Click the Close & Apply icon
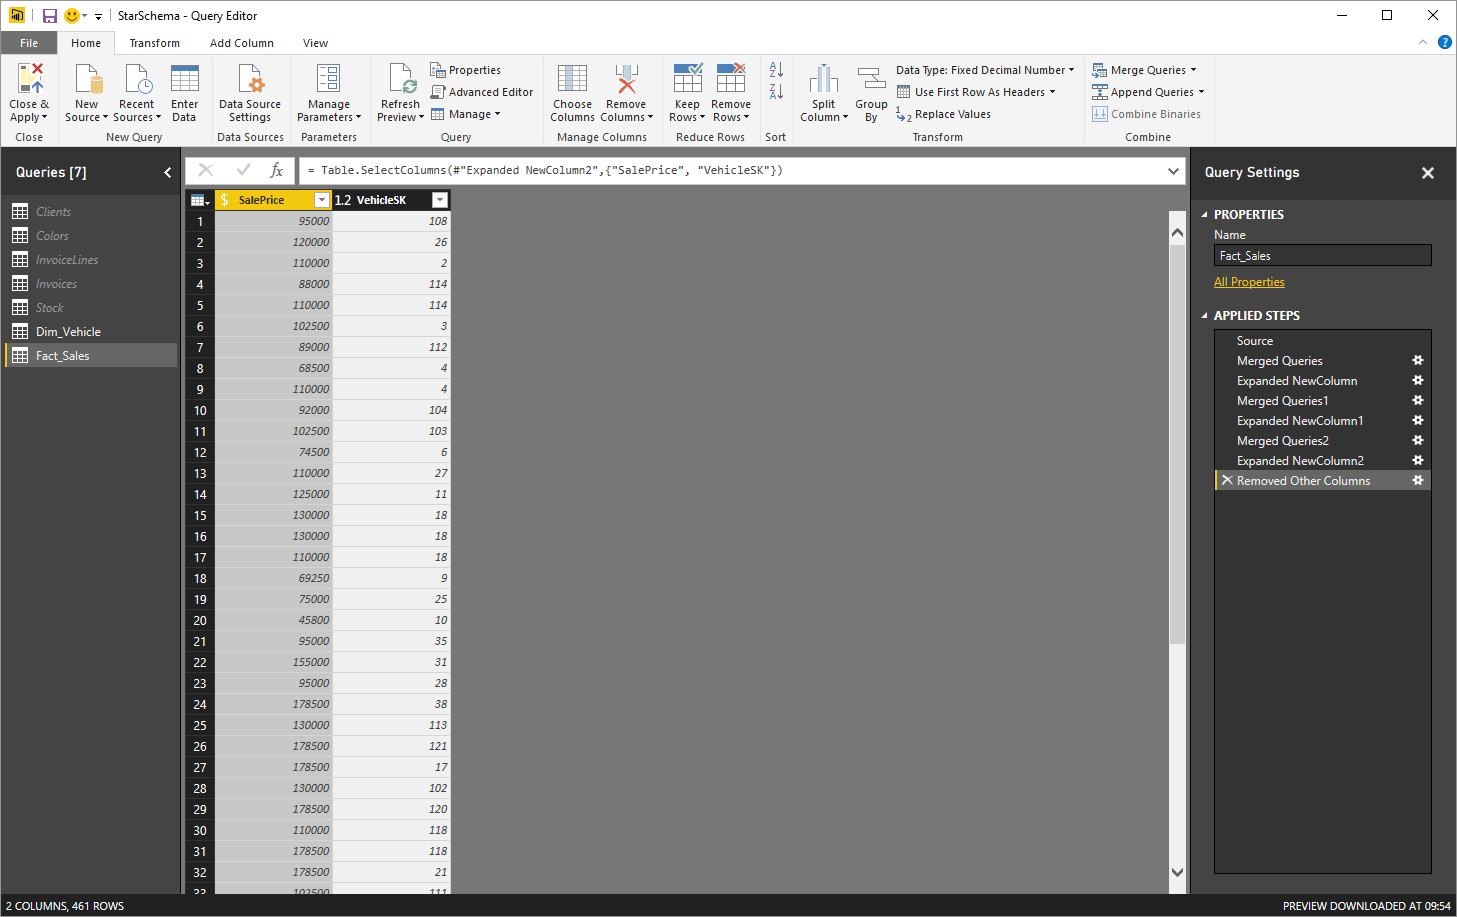Image resolution: width=1457 pixels, height=917 pixels. tap(29, 80)
